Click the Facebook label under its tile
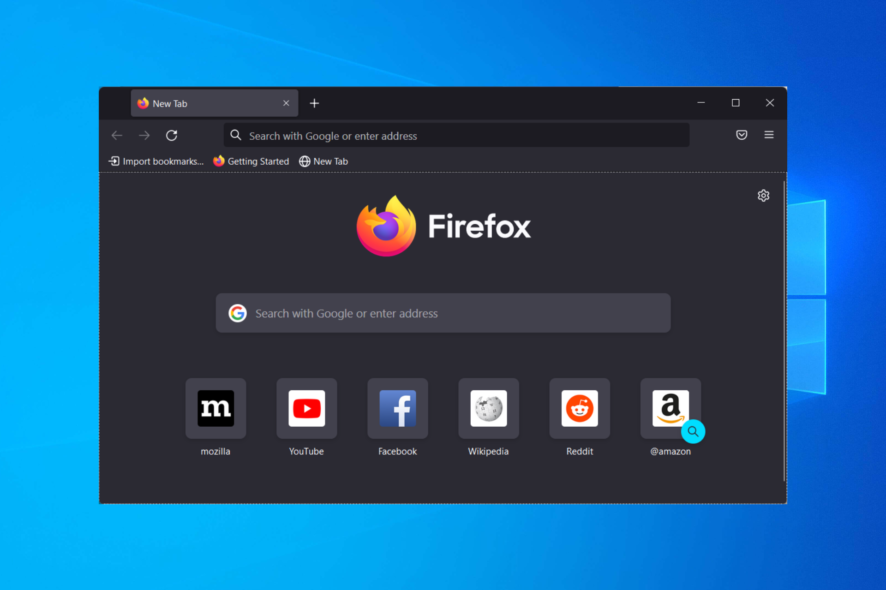The height and width of the screenshot is (590, 886). click(398, 452)
